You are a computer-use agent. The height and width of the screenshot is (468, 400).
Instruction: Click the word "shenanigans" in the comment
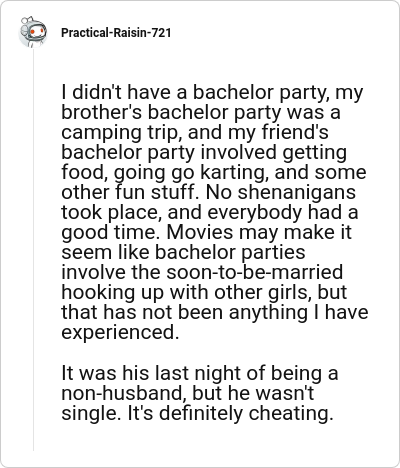tap(297, 192)
